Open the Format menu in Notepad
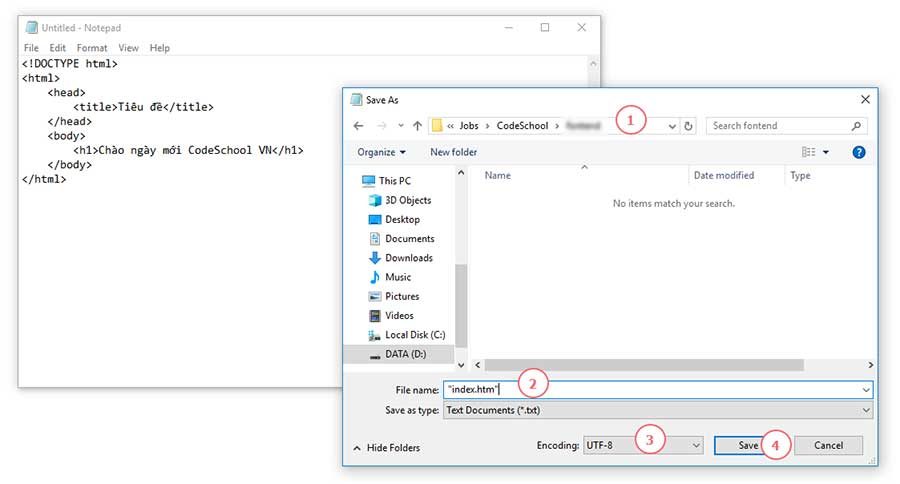The width and height of the screenshot is (900, 484). [x=92, y=47]
